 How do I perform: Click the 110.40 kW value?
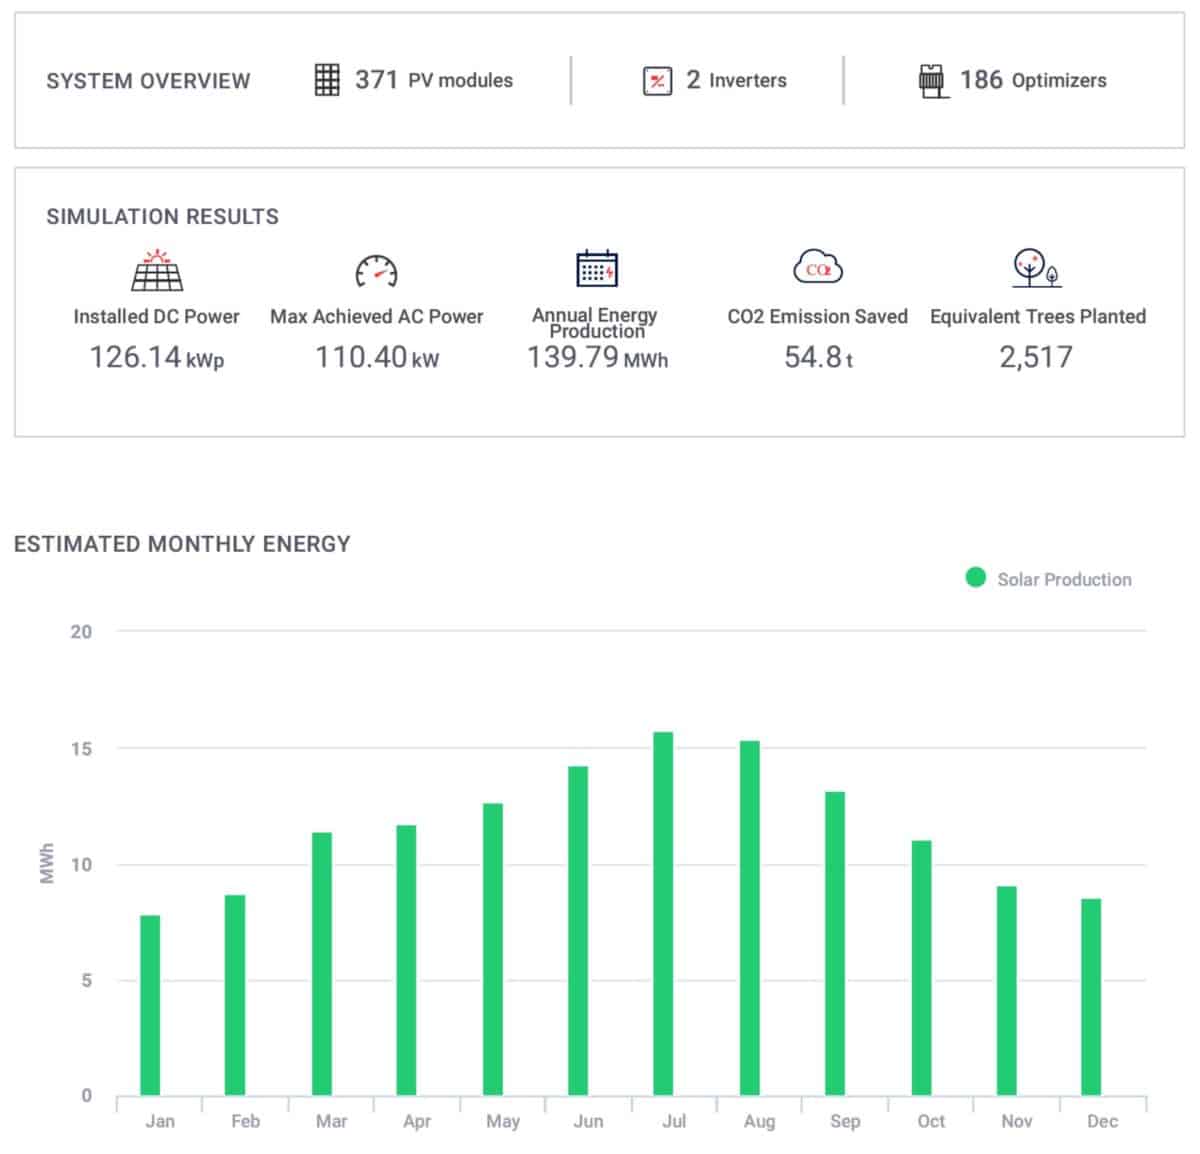click(x=377, y=357)
